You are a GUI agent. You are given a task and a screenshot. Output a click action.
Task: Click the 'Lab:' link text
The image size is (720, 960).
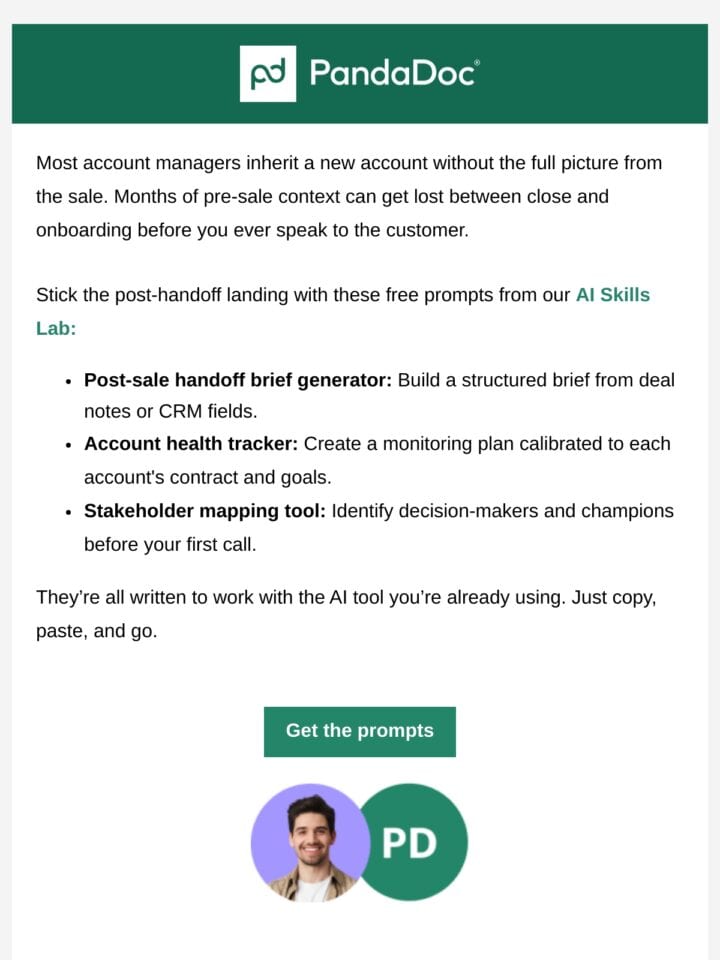[x=56, y=328]
